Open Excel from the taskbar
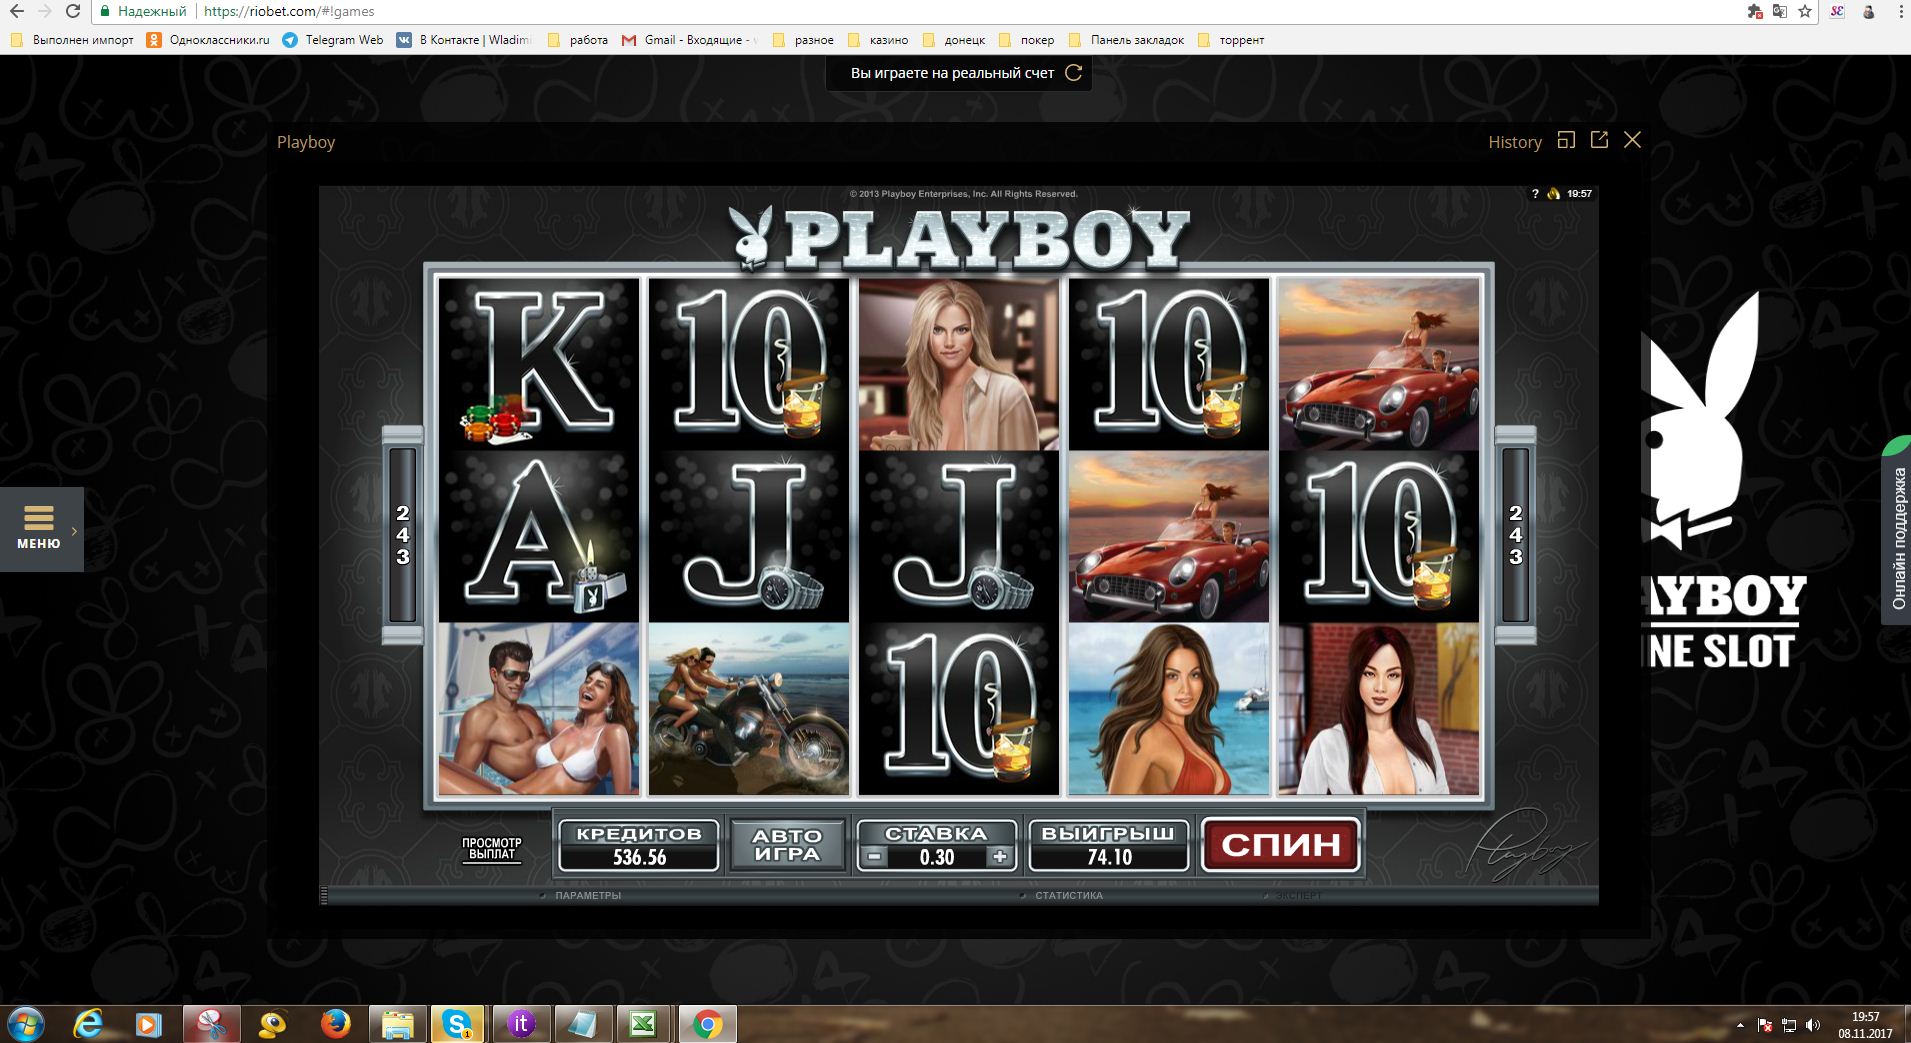 645,1024
